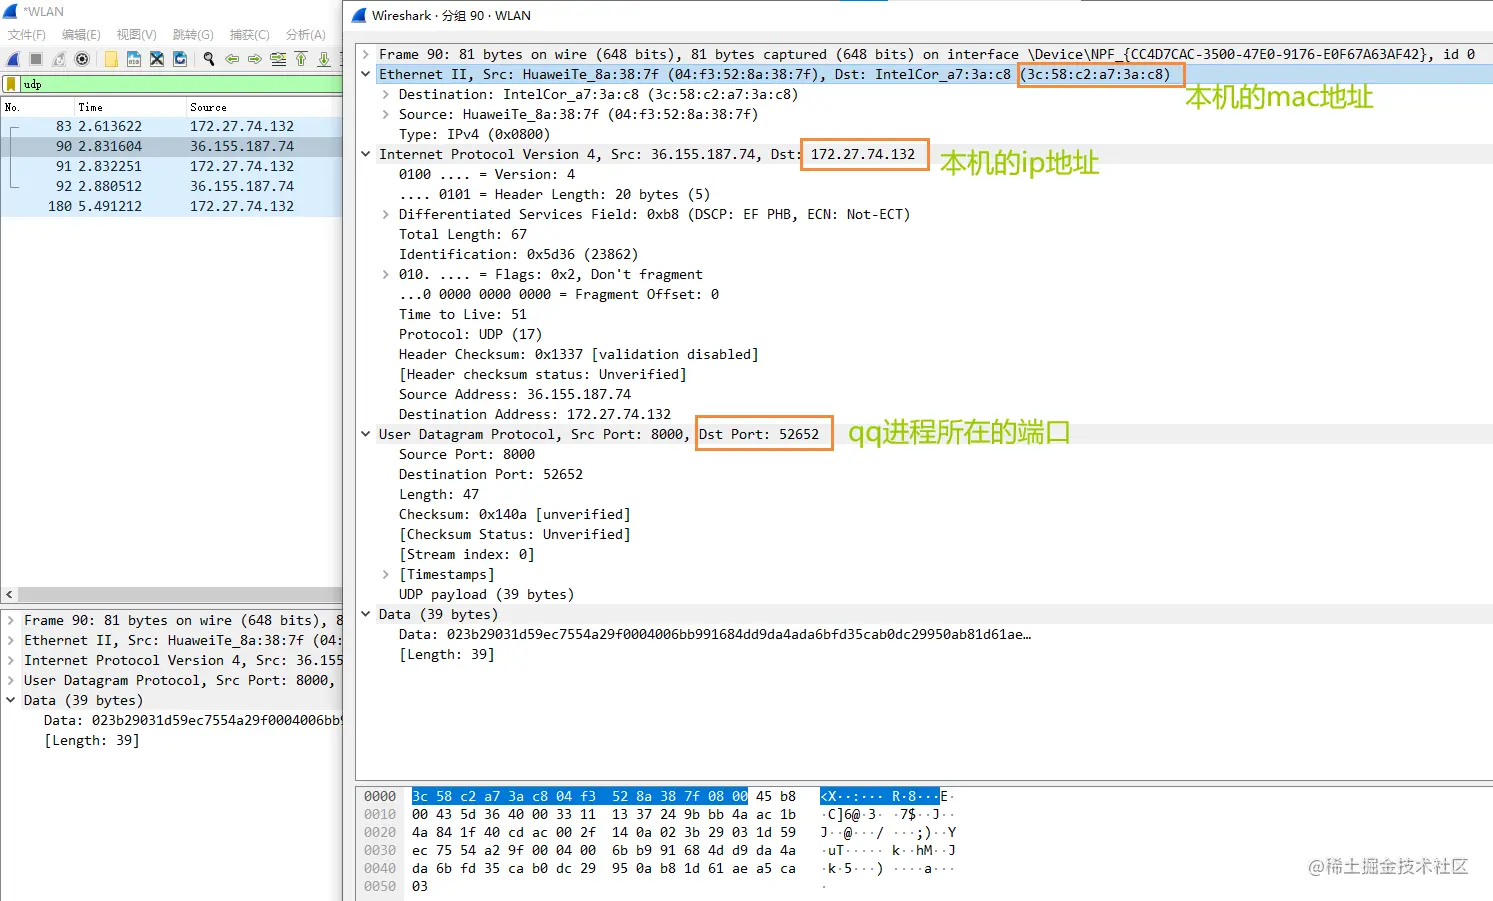
Task: Click the highlighted hex bytes in row 0000
Action: pyautogui.click(x=579, y=796)
